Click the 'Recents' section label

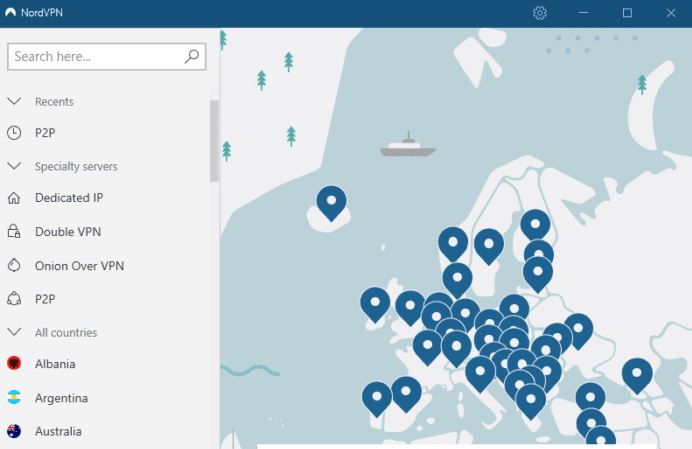[x=54, y=102]
